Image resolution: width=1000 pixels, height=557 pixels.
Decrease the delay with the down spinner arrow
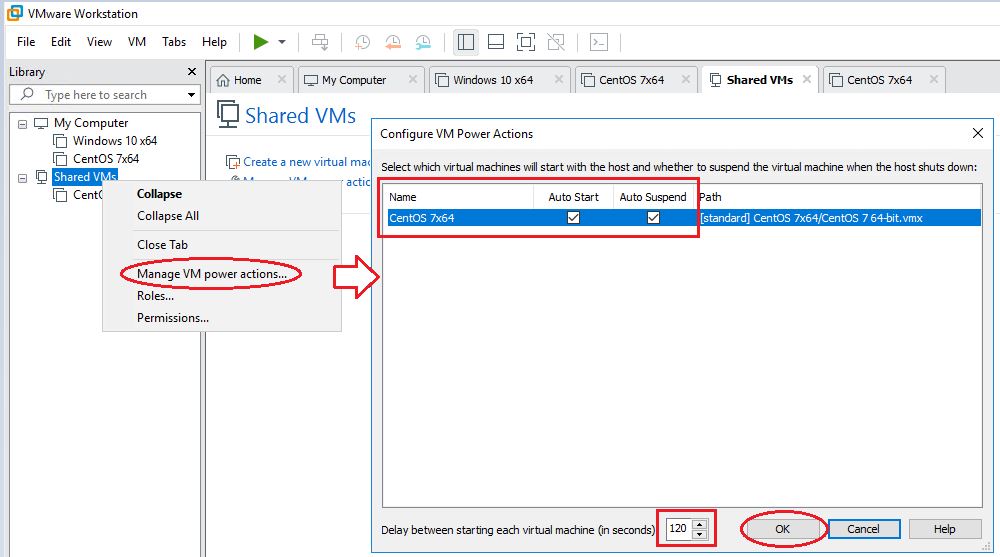pos(700,534)
